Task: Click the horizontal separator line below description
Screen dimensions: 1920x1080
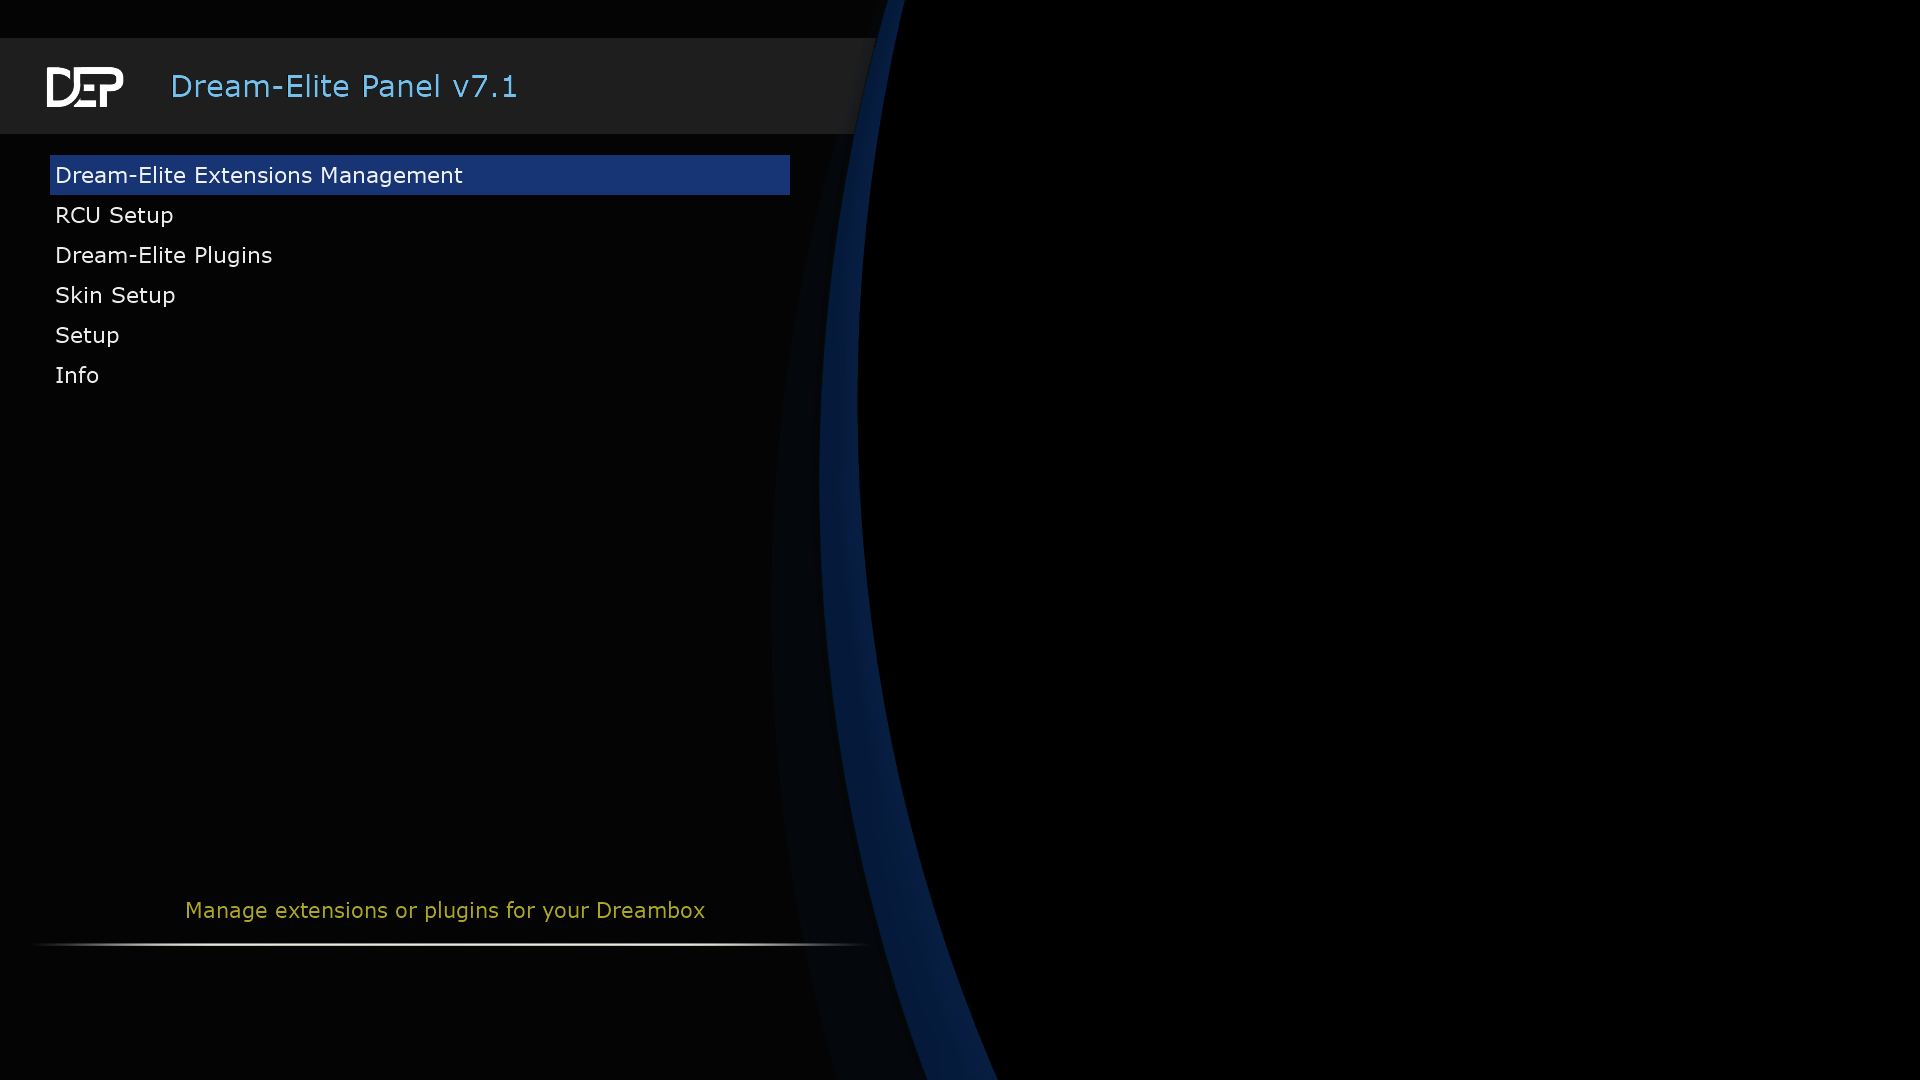Action: click(x=450, y=944)
